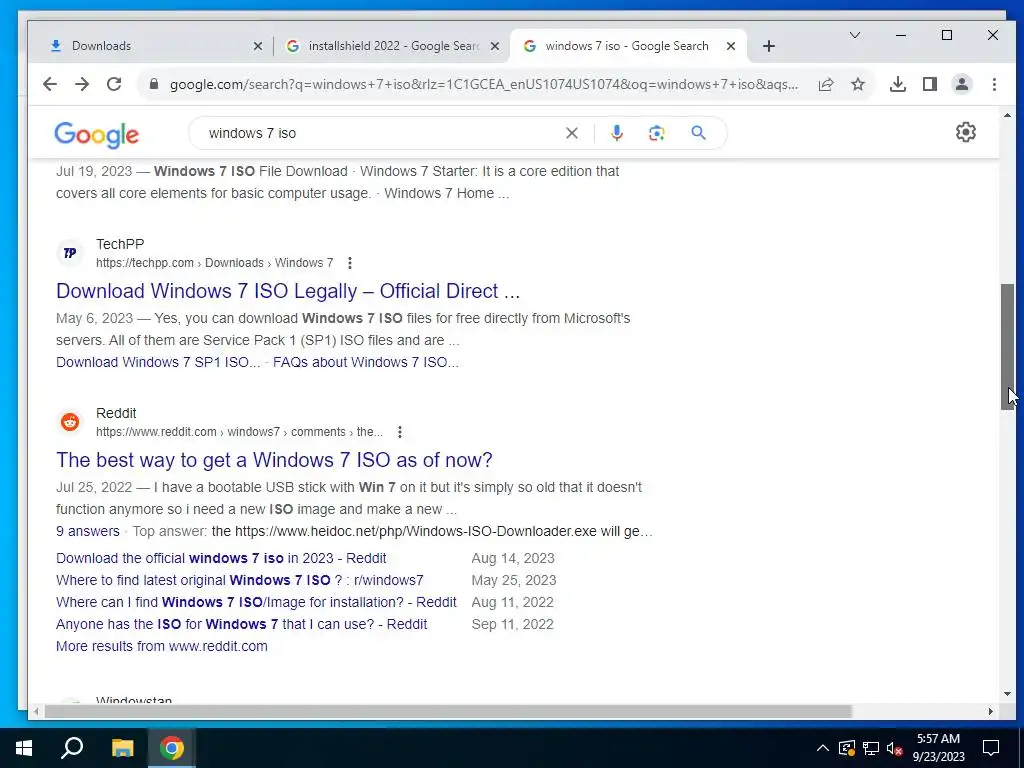Click the vertical scrollbar down arrow

1007,694
